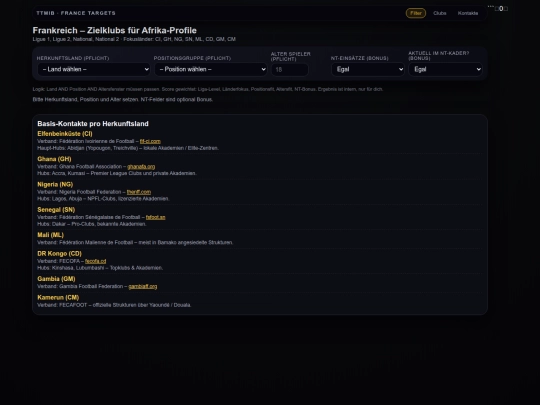This screenshot has width=540, height=405.
Task: Click the NT-Einsätze (Bonus) label
Action: point(360,58)
